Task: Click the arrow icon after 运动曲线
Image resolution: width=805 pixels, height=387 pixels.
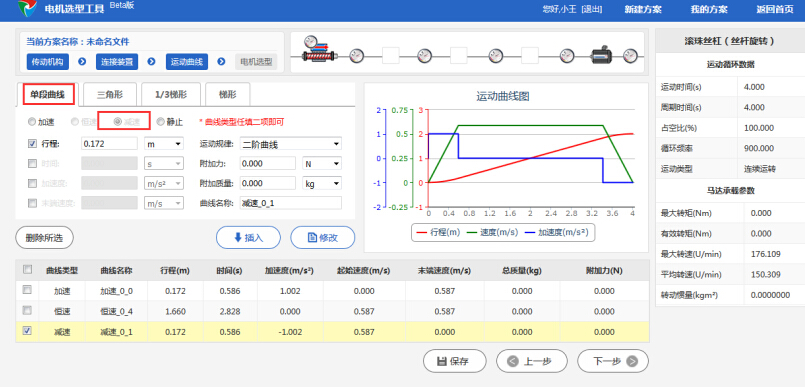Action: coord(221,62)
